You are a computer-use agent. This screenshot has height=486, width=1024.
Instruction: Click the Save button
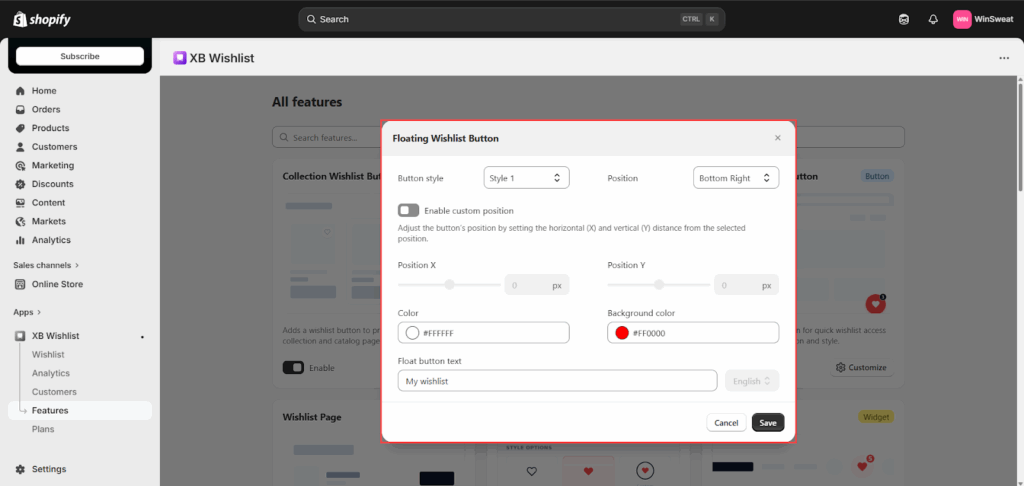[x=768, y=423]
